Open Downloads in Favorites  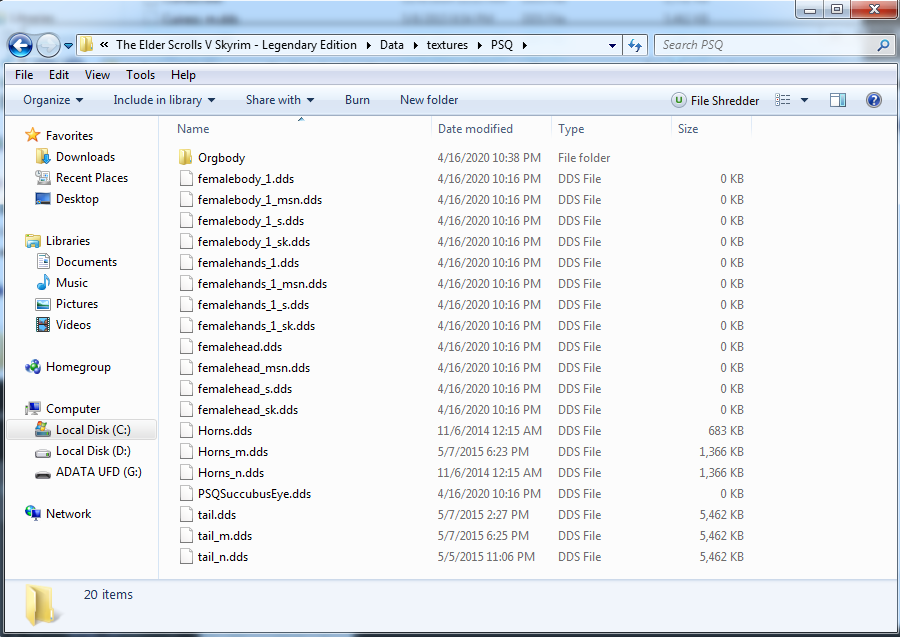86,157
